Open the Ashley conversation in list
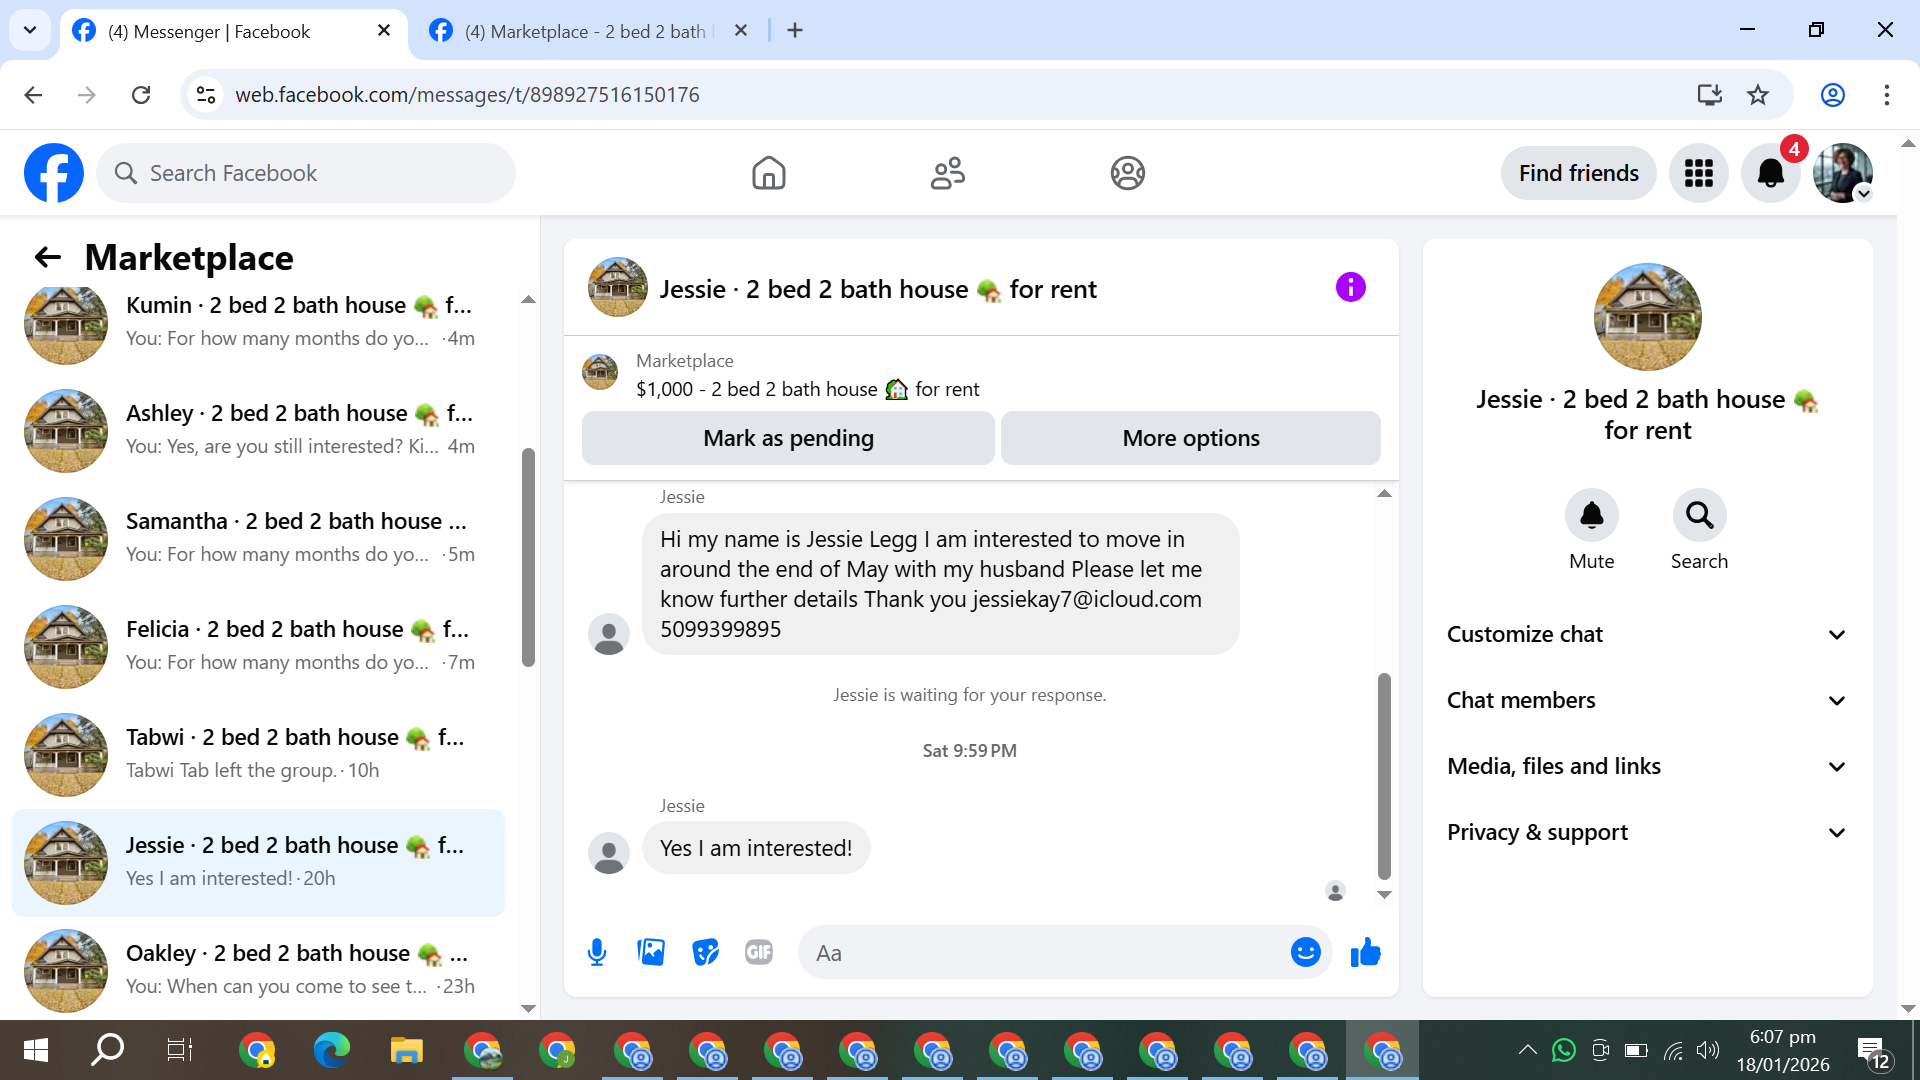Screen dimensions: 1920x1080 pos(260,430)
